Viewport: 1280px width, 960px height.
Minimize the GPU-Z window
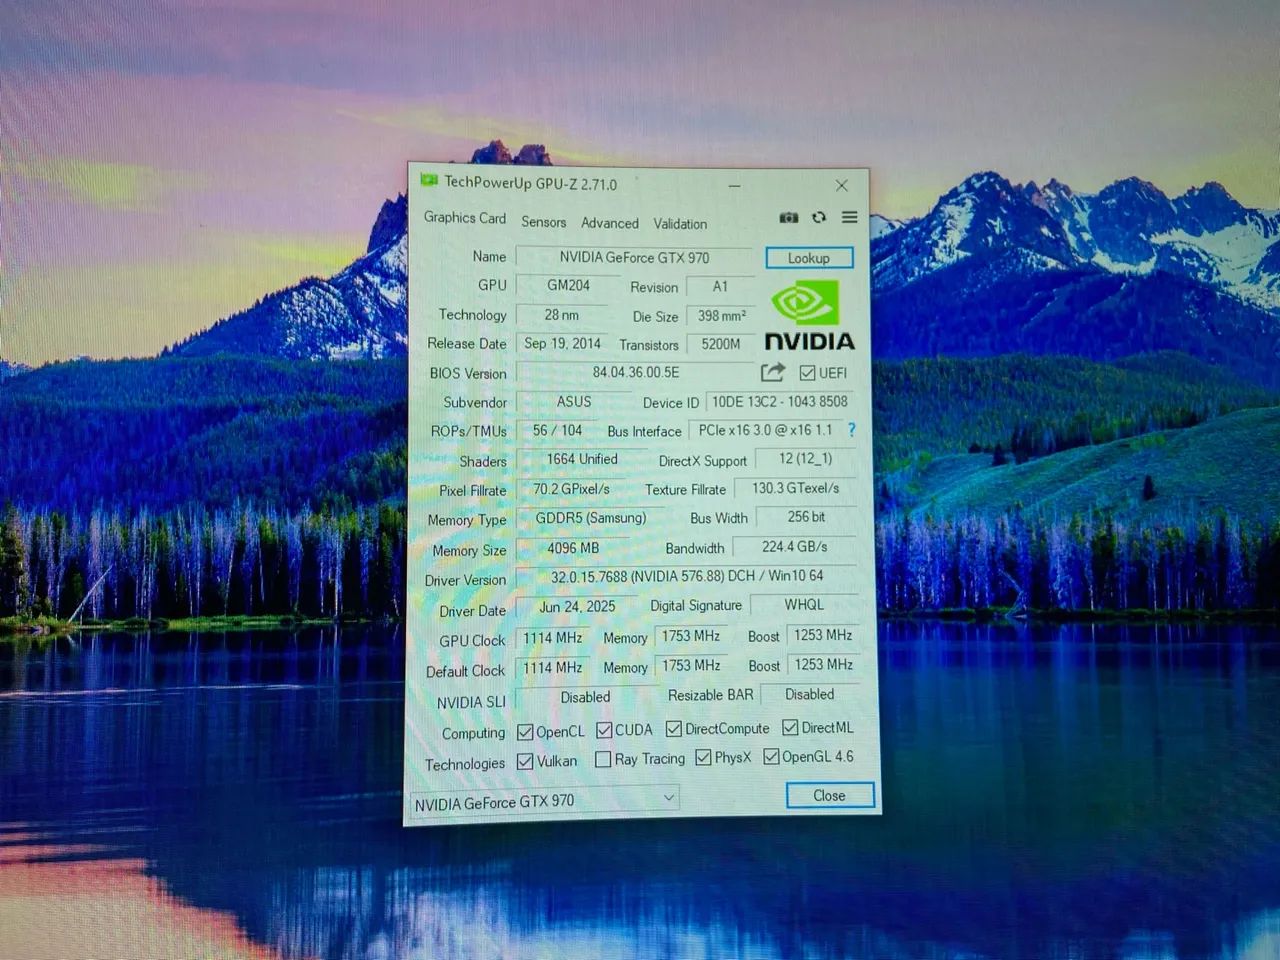tap(735, 185)
